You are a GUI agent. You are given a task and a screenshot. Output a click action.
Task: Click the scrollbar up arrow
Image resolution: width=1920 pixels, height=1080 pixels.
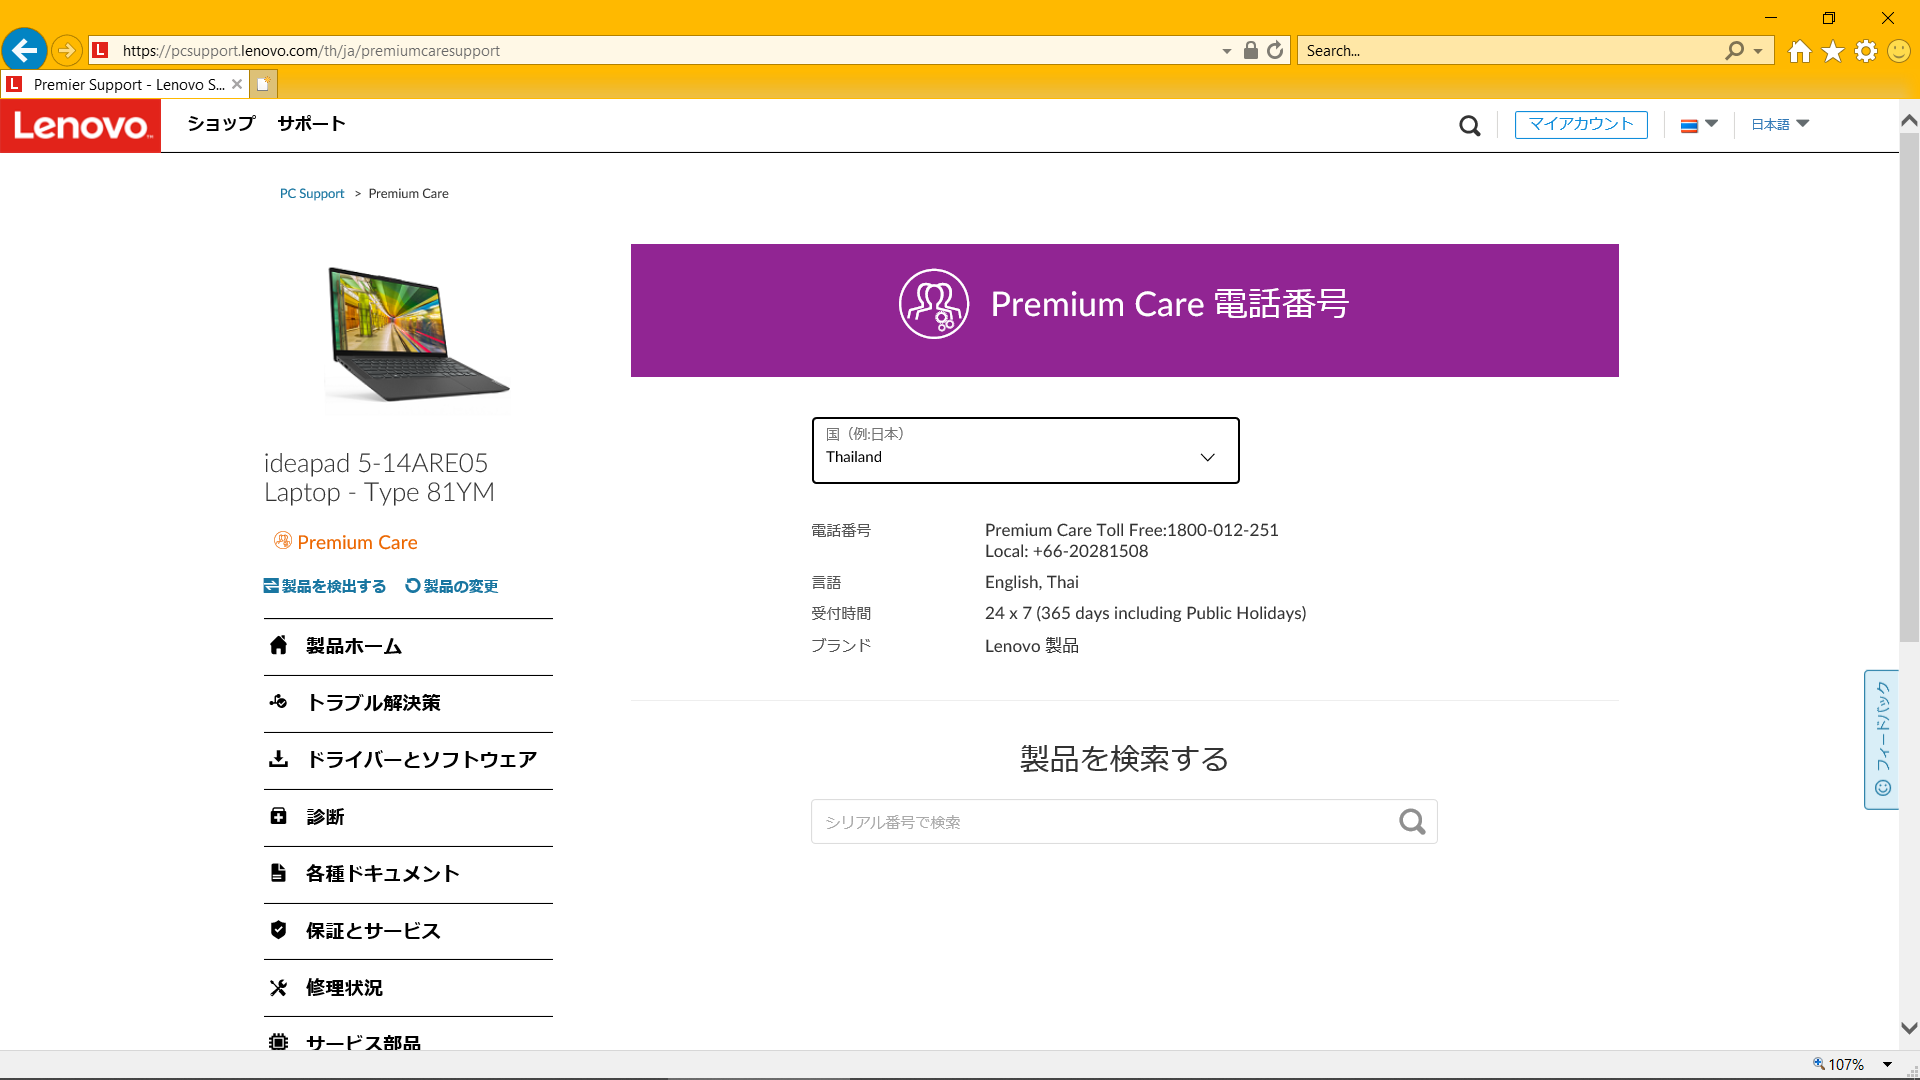(x=1909, y=120)
